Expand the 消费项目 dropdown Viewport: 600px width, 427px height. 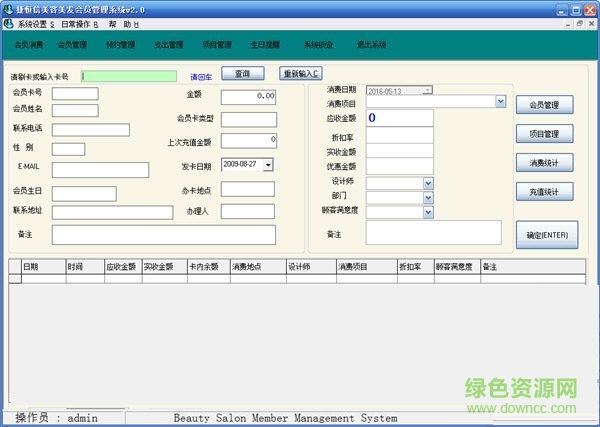pyautogui.click(x=500, y=102)
